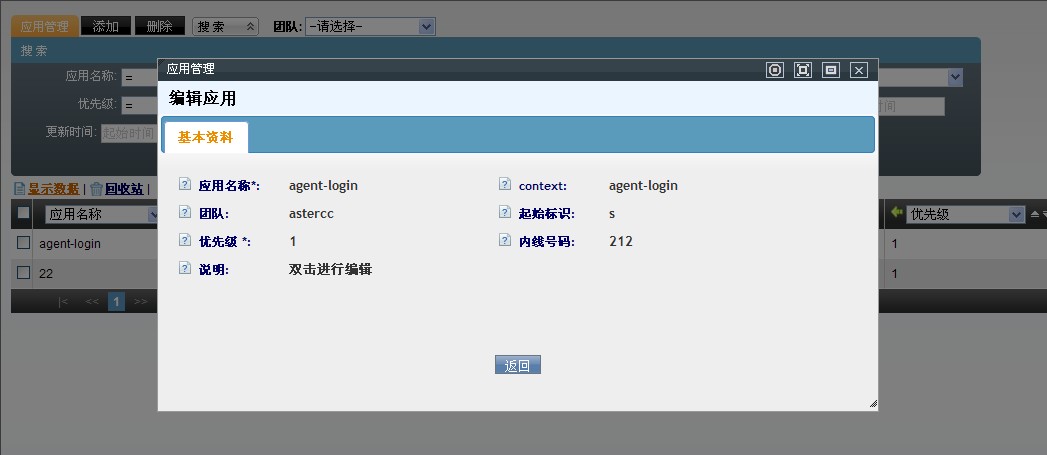The width and height of the screenshot is (1047, 455).
Task: Click the 双击进行编辑 description text
Action: (x=330, y=270)
